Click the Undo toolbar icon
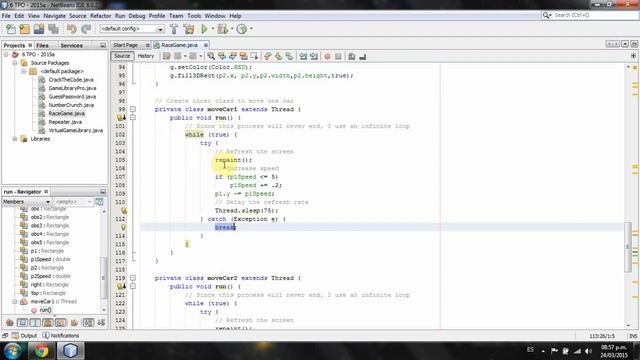640x360 pixels. [x=72, y=29]
